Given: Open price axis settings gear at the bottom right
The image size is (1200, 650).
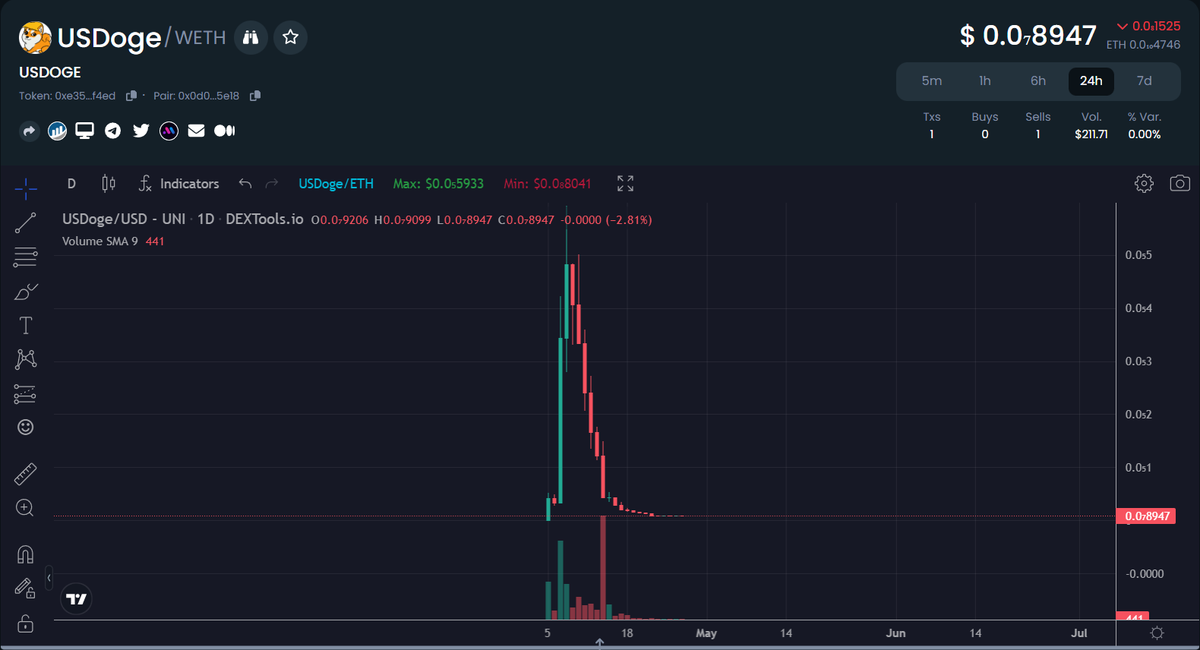Looking at the screenshot, I should [x=1157, y=633].
